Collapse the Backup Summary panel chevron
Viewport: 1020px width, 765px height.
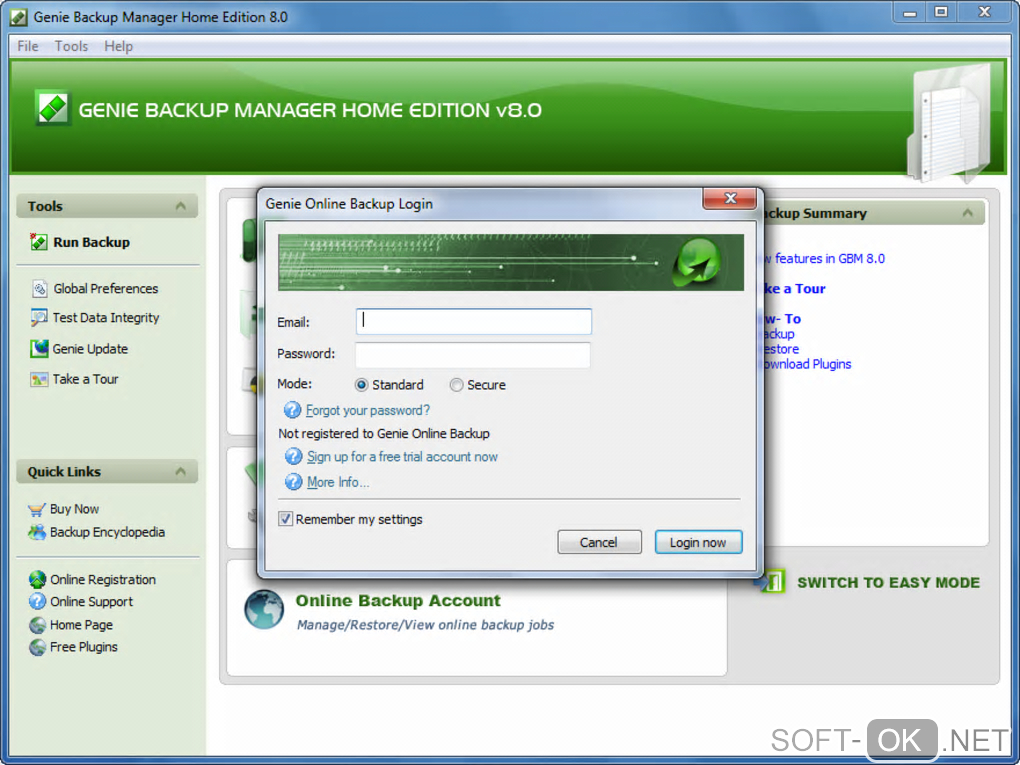click(967, 213)
